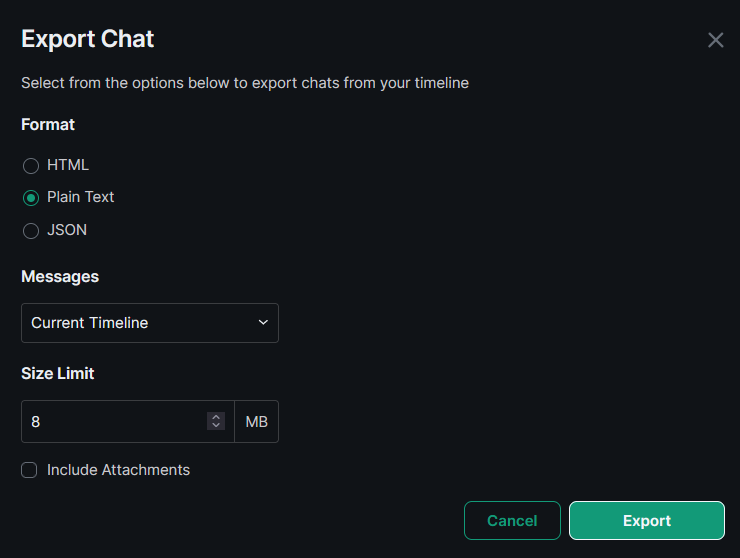
Task: Click the "JSON" option label
Action: tap(67, 229)
